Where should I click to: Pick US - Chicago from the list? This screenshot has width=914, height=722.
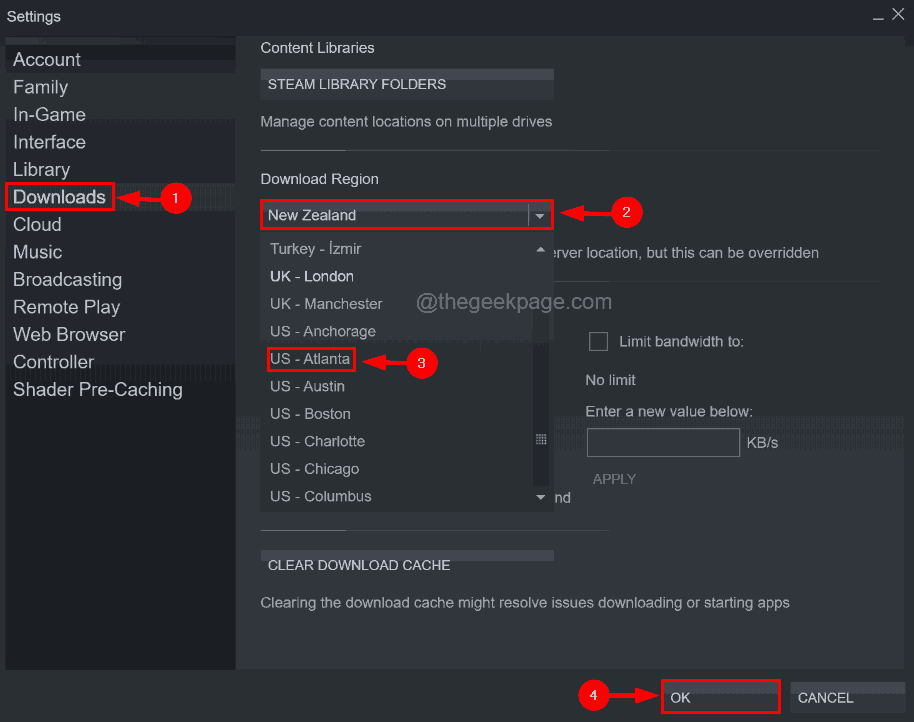(314, 469)
